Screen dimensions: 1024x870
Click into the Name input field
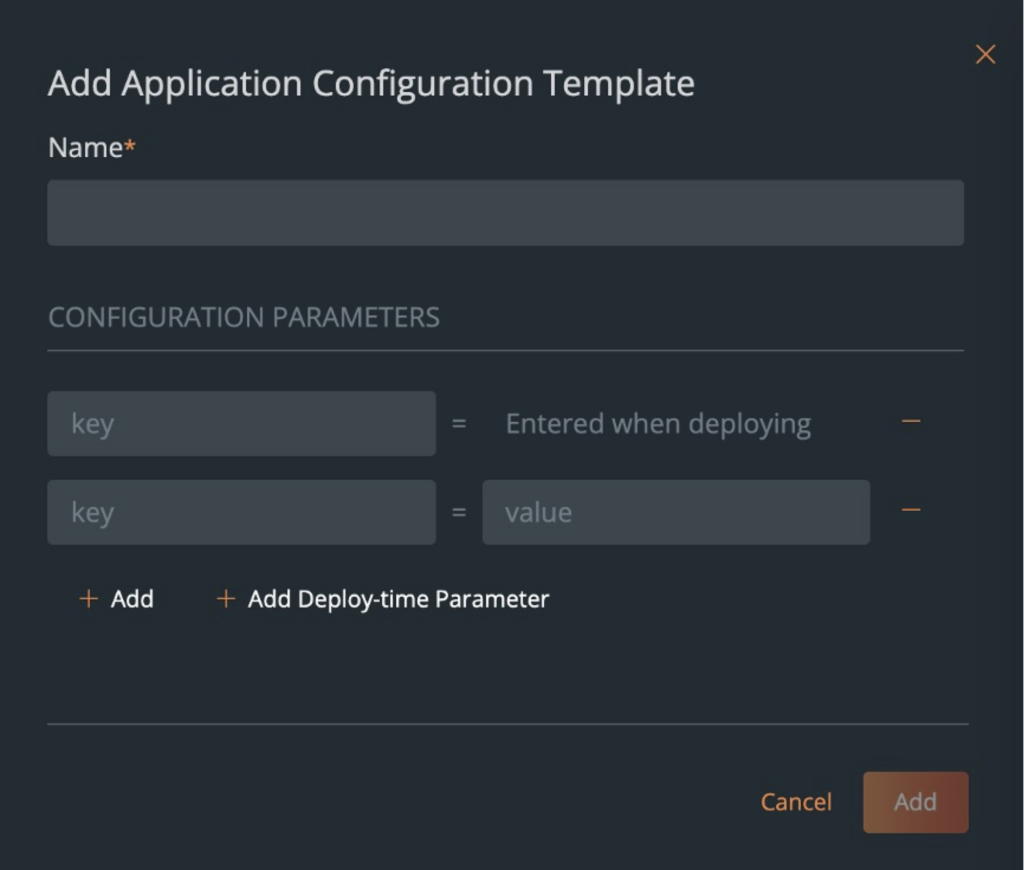[505, 212]
